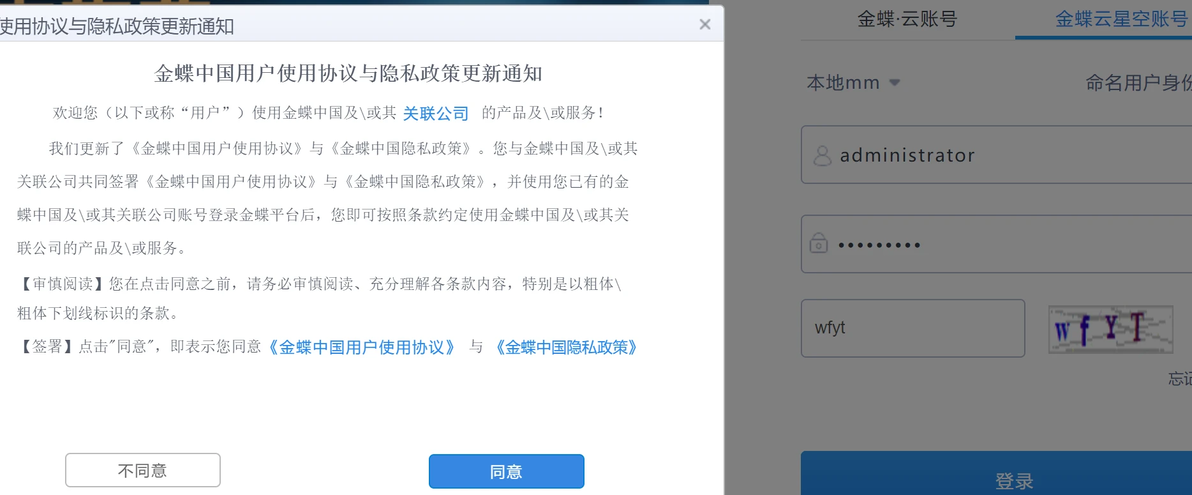Click the 登录 login button
The height and width of the screenshot is (495, 1192).
[x=996, y=473]
